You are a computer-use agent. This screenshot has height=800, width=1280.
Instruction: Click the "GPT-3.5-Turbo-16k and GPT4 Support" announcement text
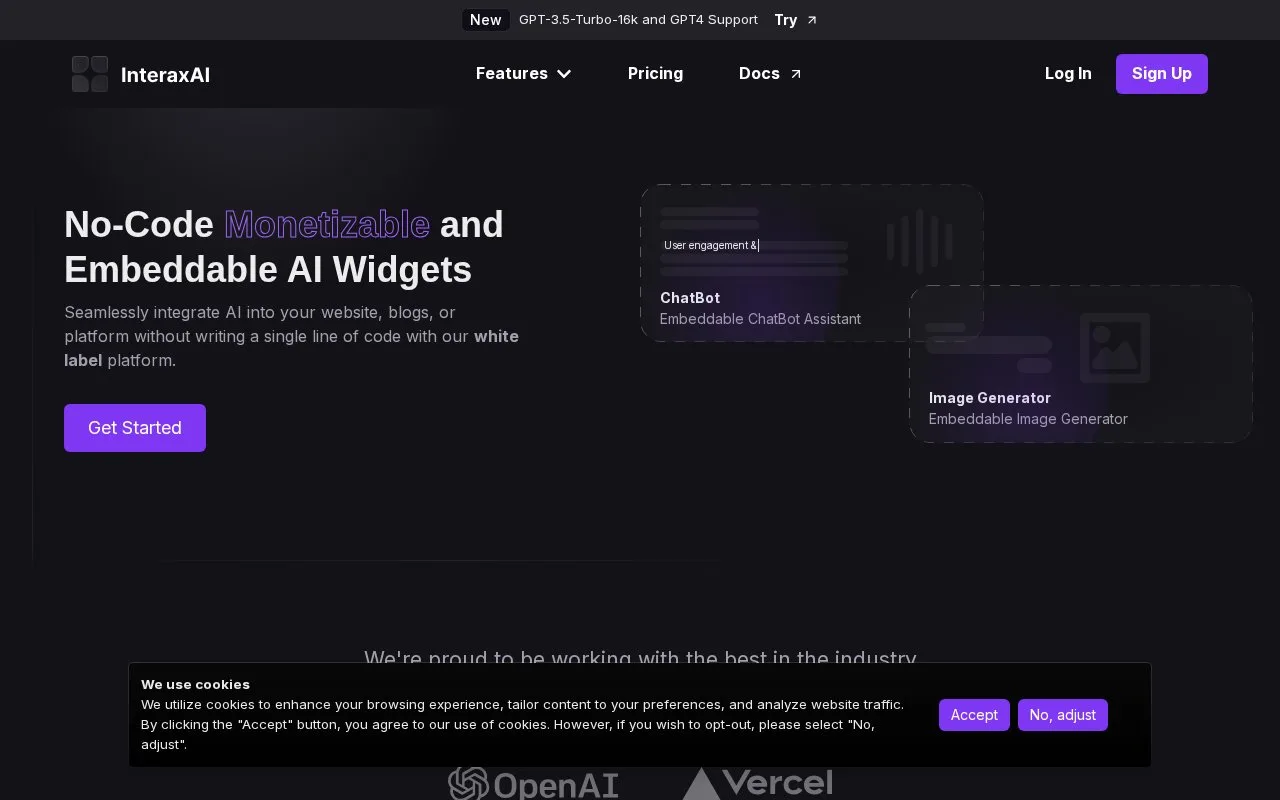[x=638, y=20]
